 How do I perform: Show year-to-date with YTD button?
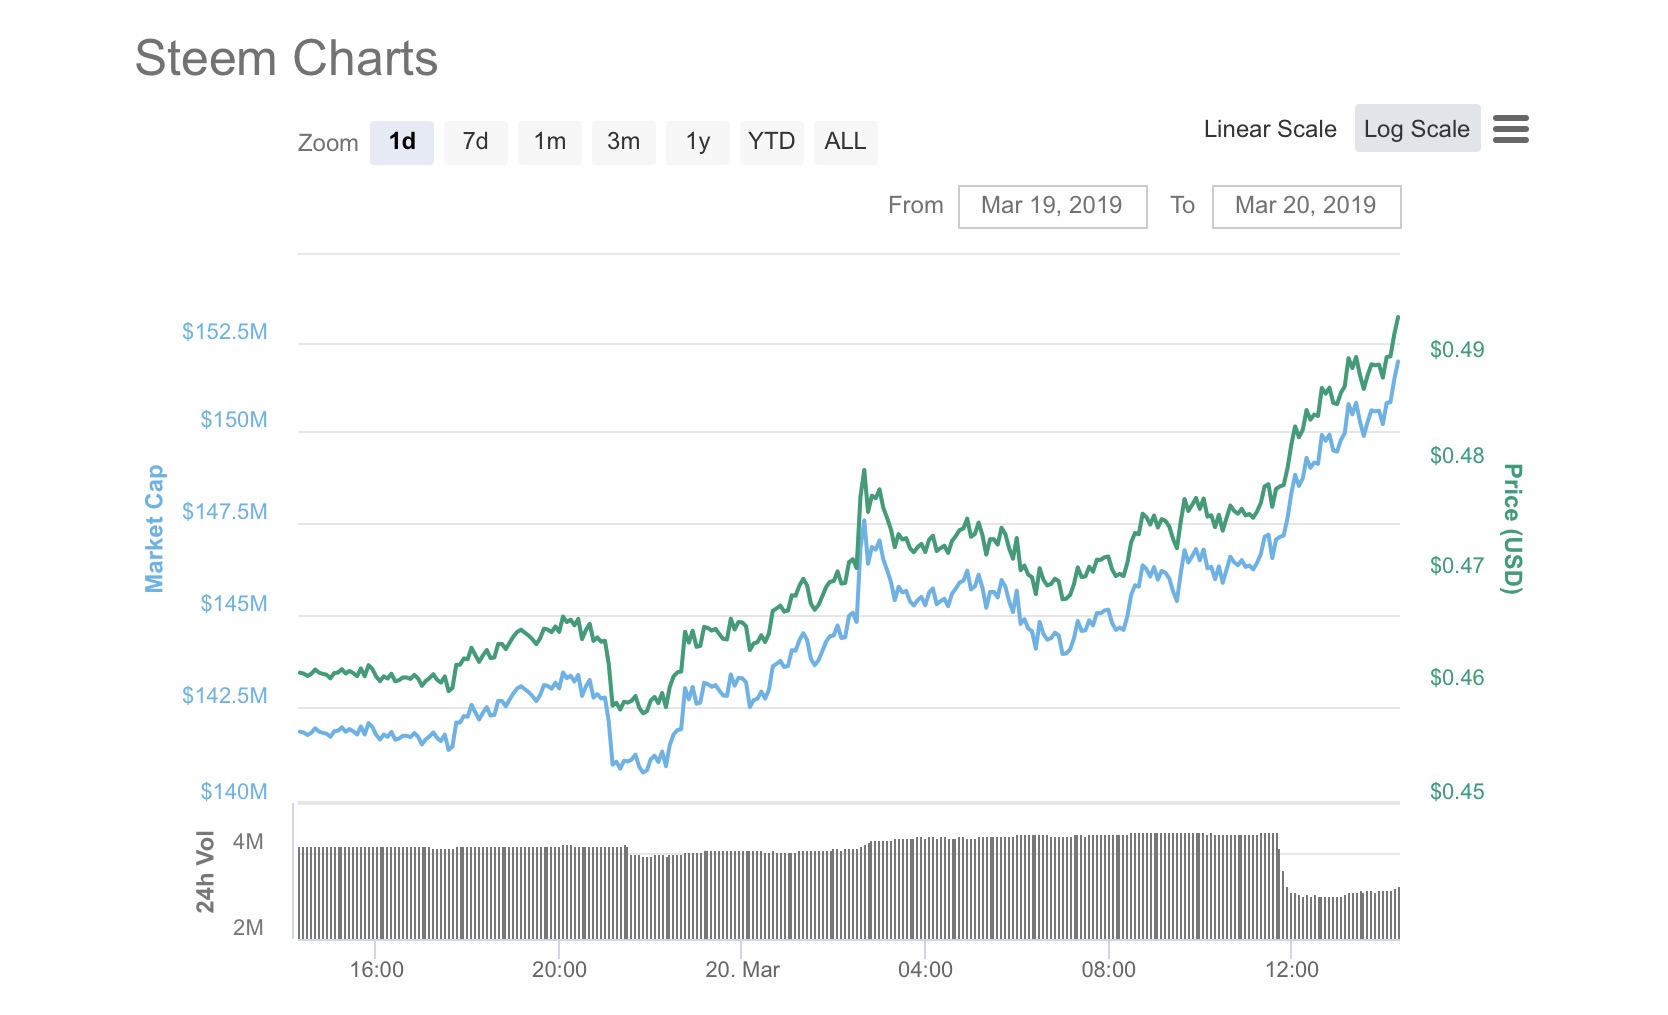771,142
